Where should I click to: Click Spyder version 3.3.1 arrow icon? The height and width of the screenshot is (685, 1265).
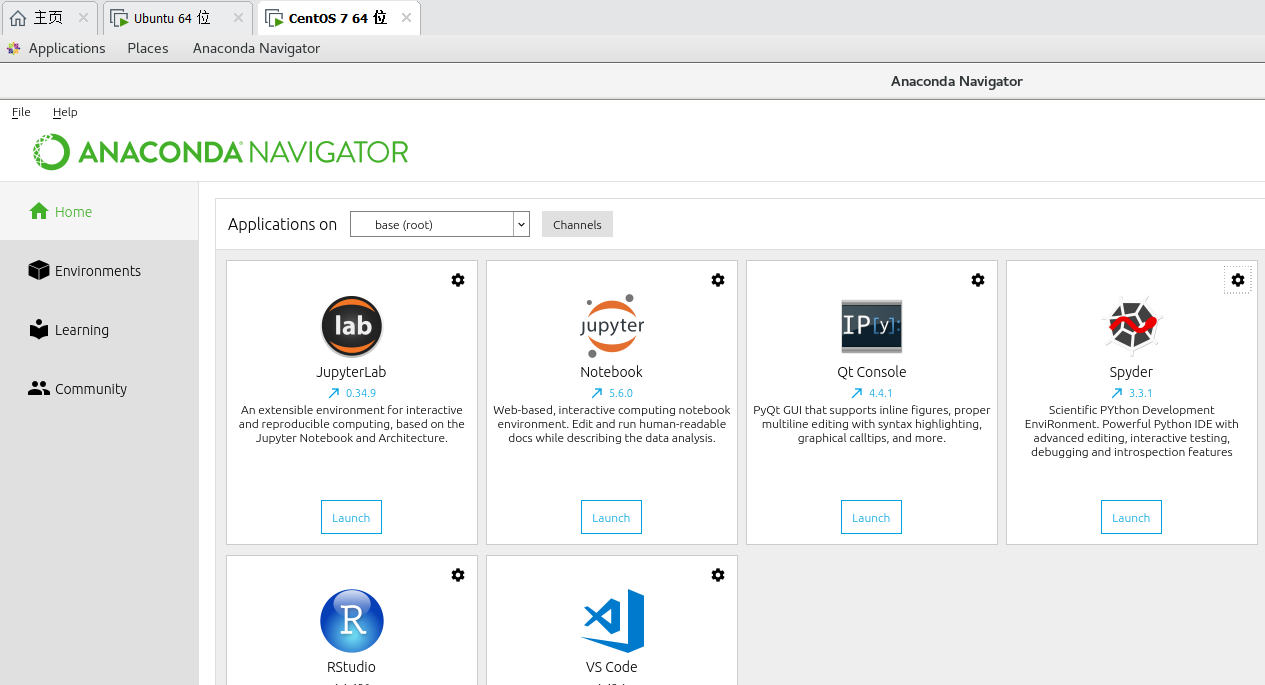point(1117,393)
